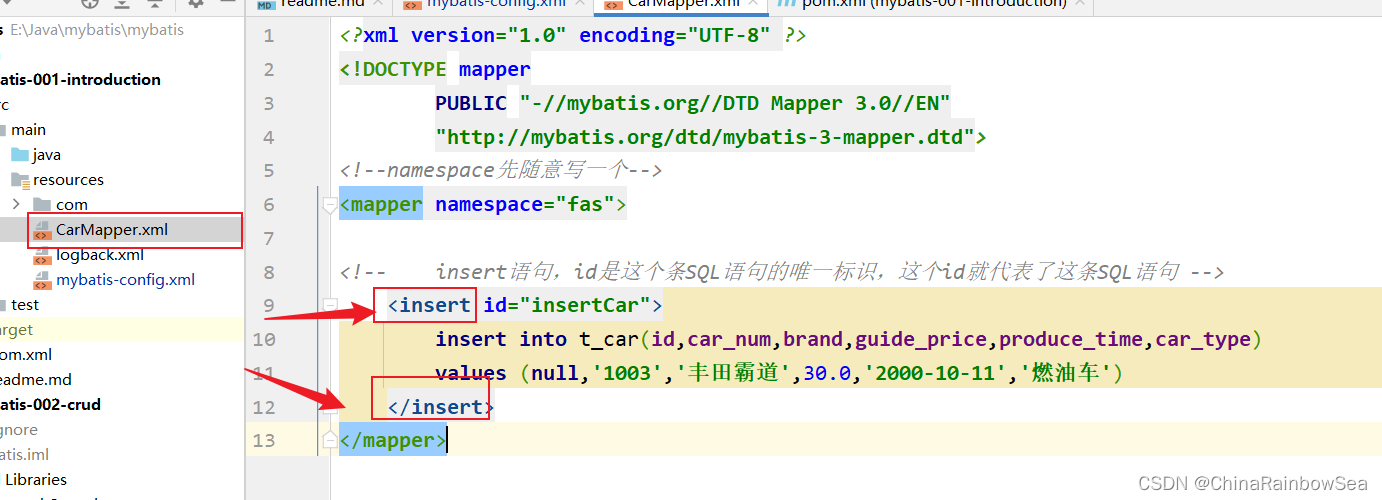This screenshot has height=500, width=1382.
Task: Click the logback.xml file icon
Action: 42,255
